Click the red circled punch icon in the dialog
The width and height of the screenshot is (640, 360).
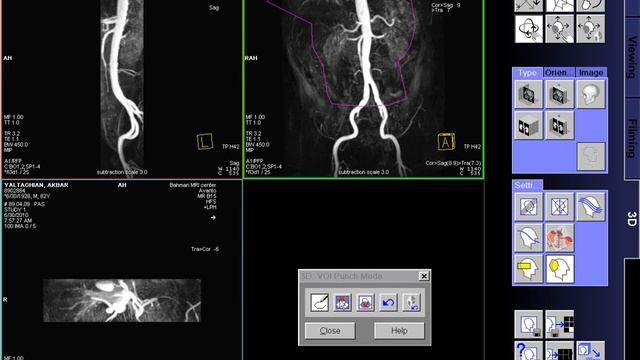point(365,302)
